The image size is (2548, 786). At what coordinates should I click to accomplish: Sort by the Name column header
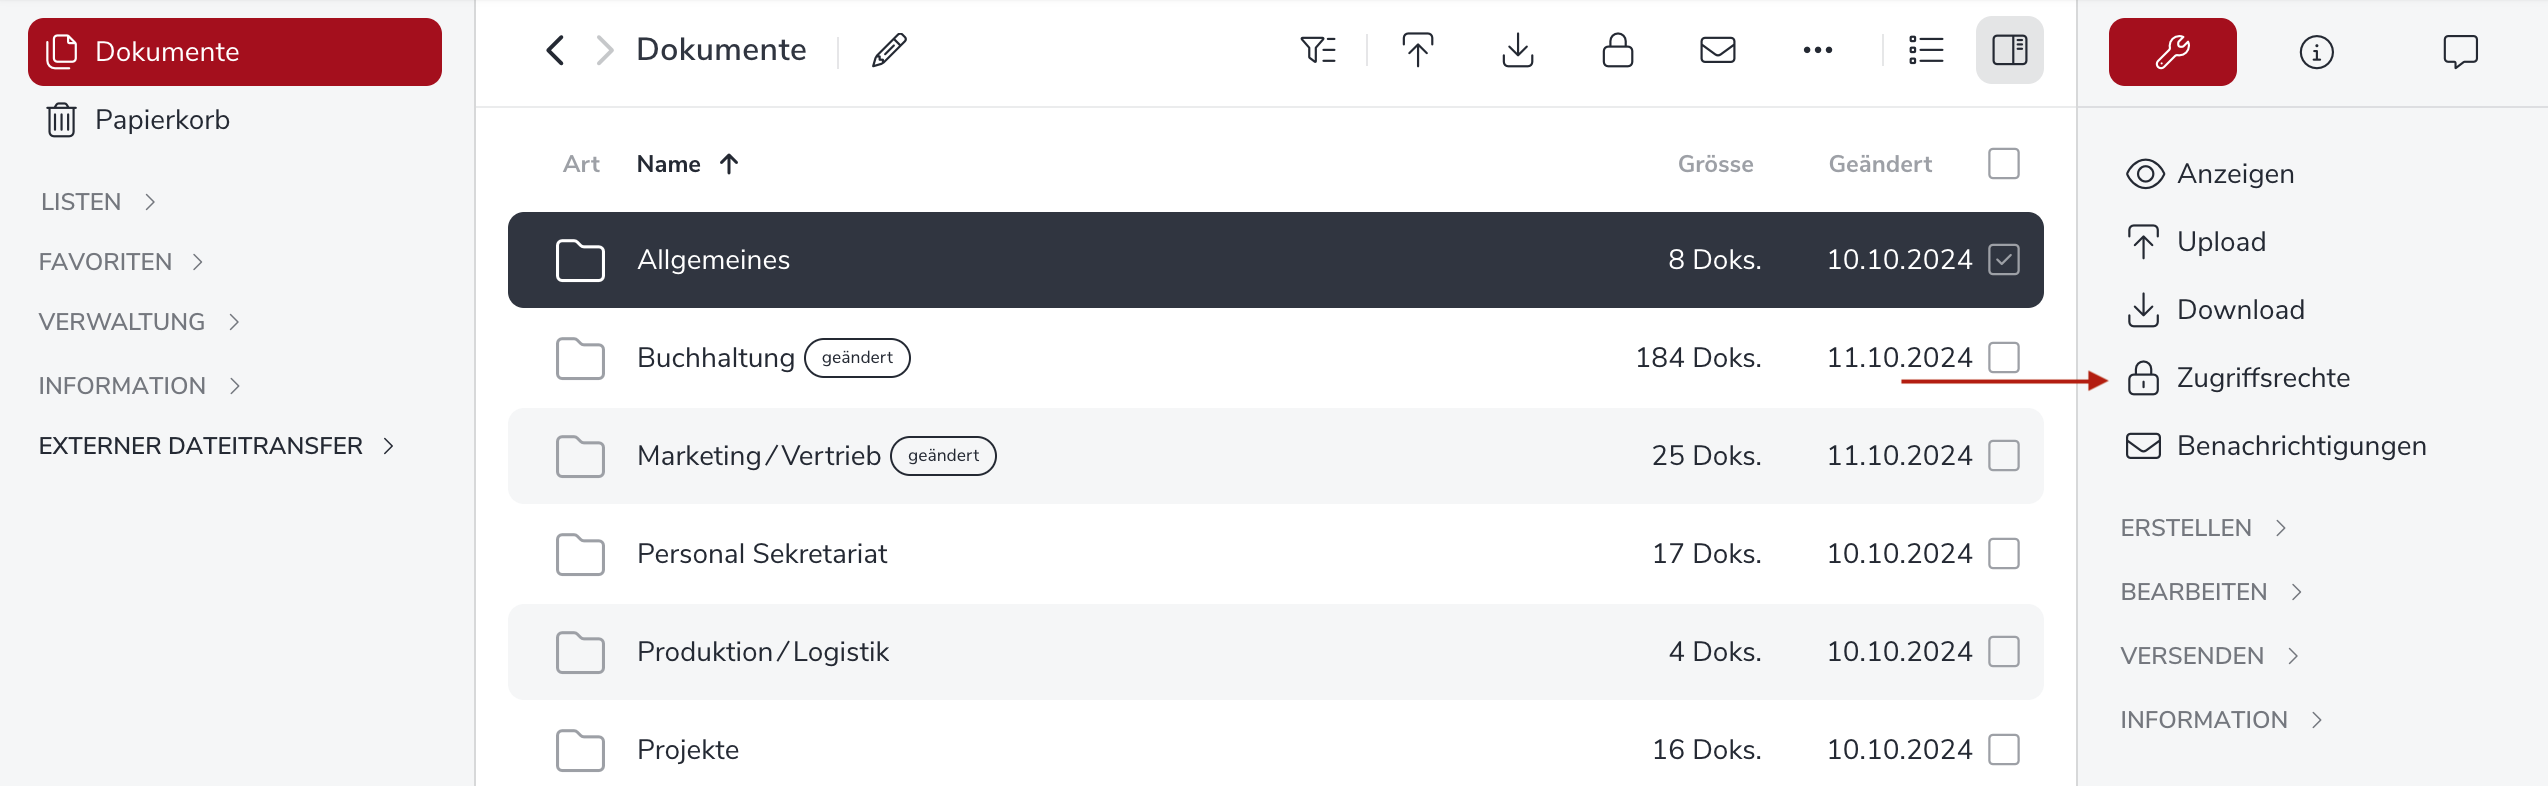tap(669, 164)
